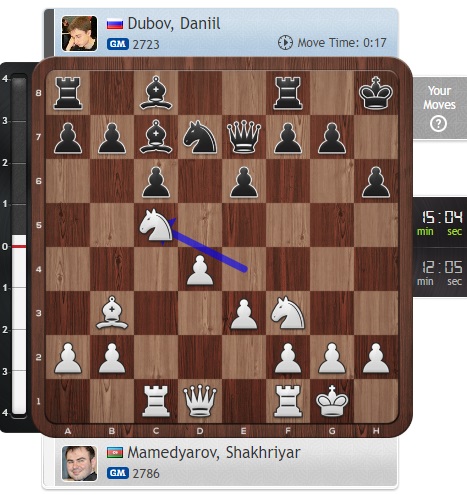Open the Your Moves panel
Viewport: 467px width, 495px height.
pyautogui.click(x=440, y=108)
